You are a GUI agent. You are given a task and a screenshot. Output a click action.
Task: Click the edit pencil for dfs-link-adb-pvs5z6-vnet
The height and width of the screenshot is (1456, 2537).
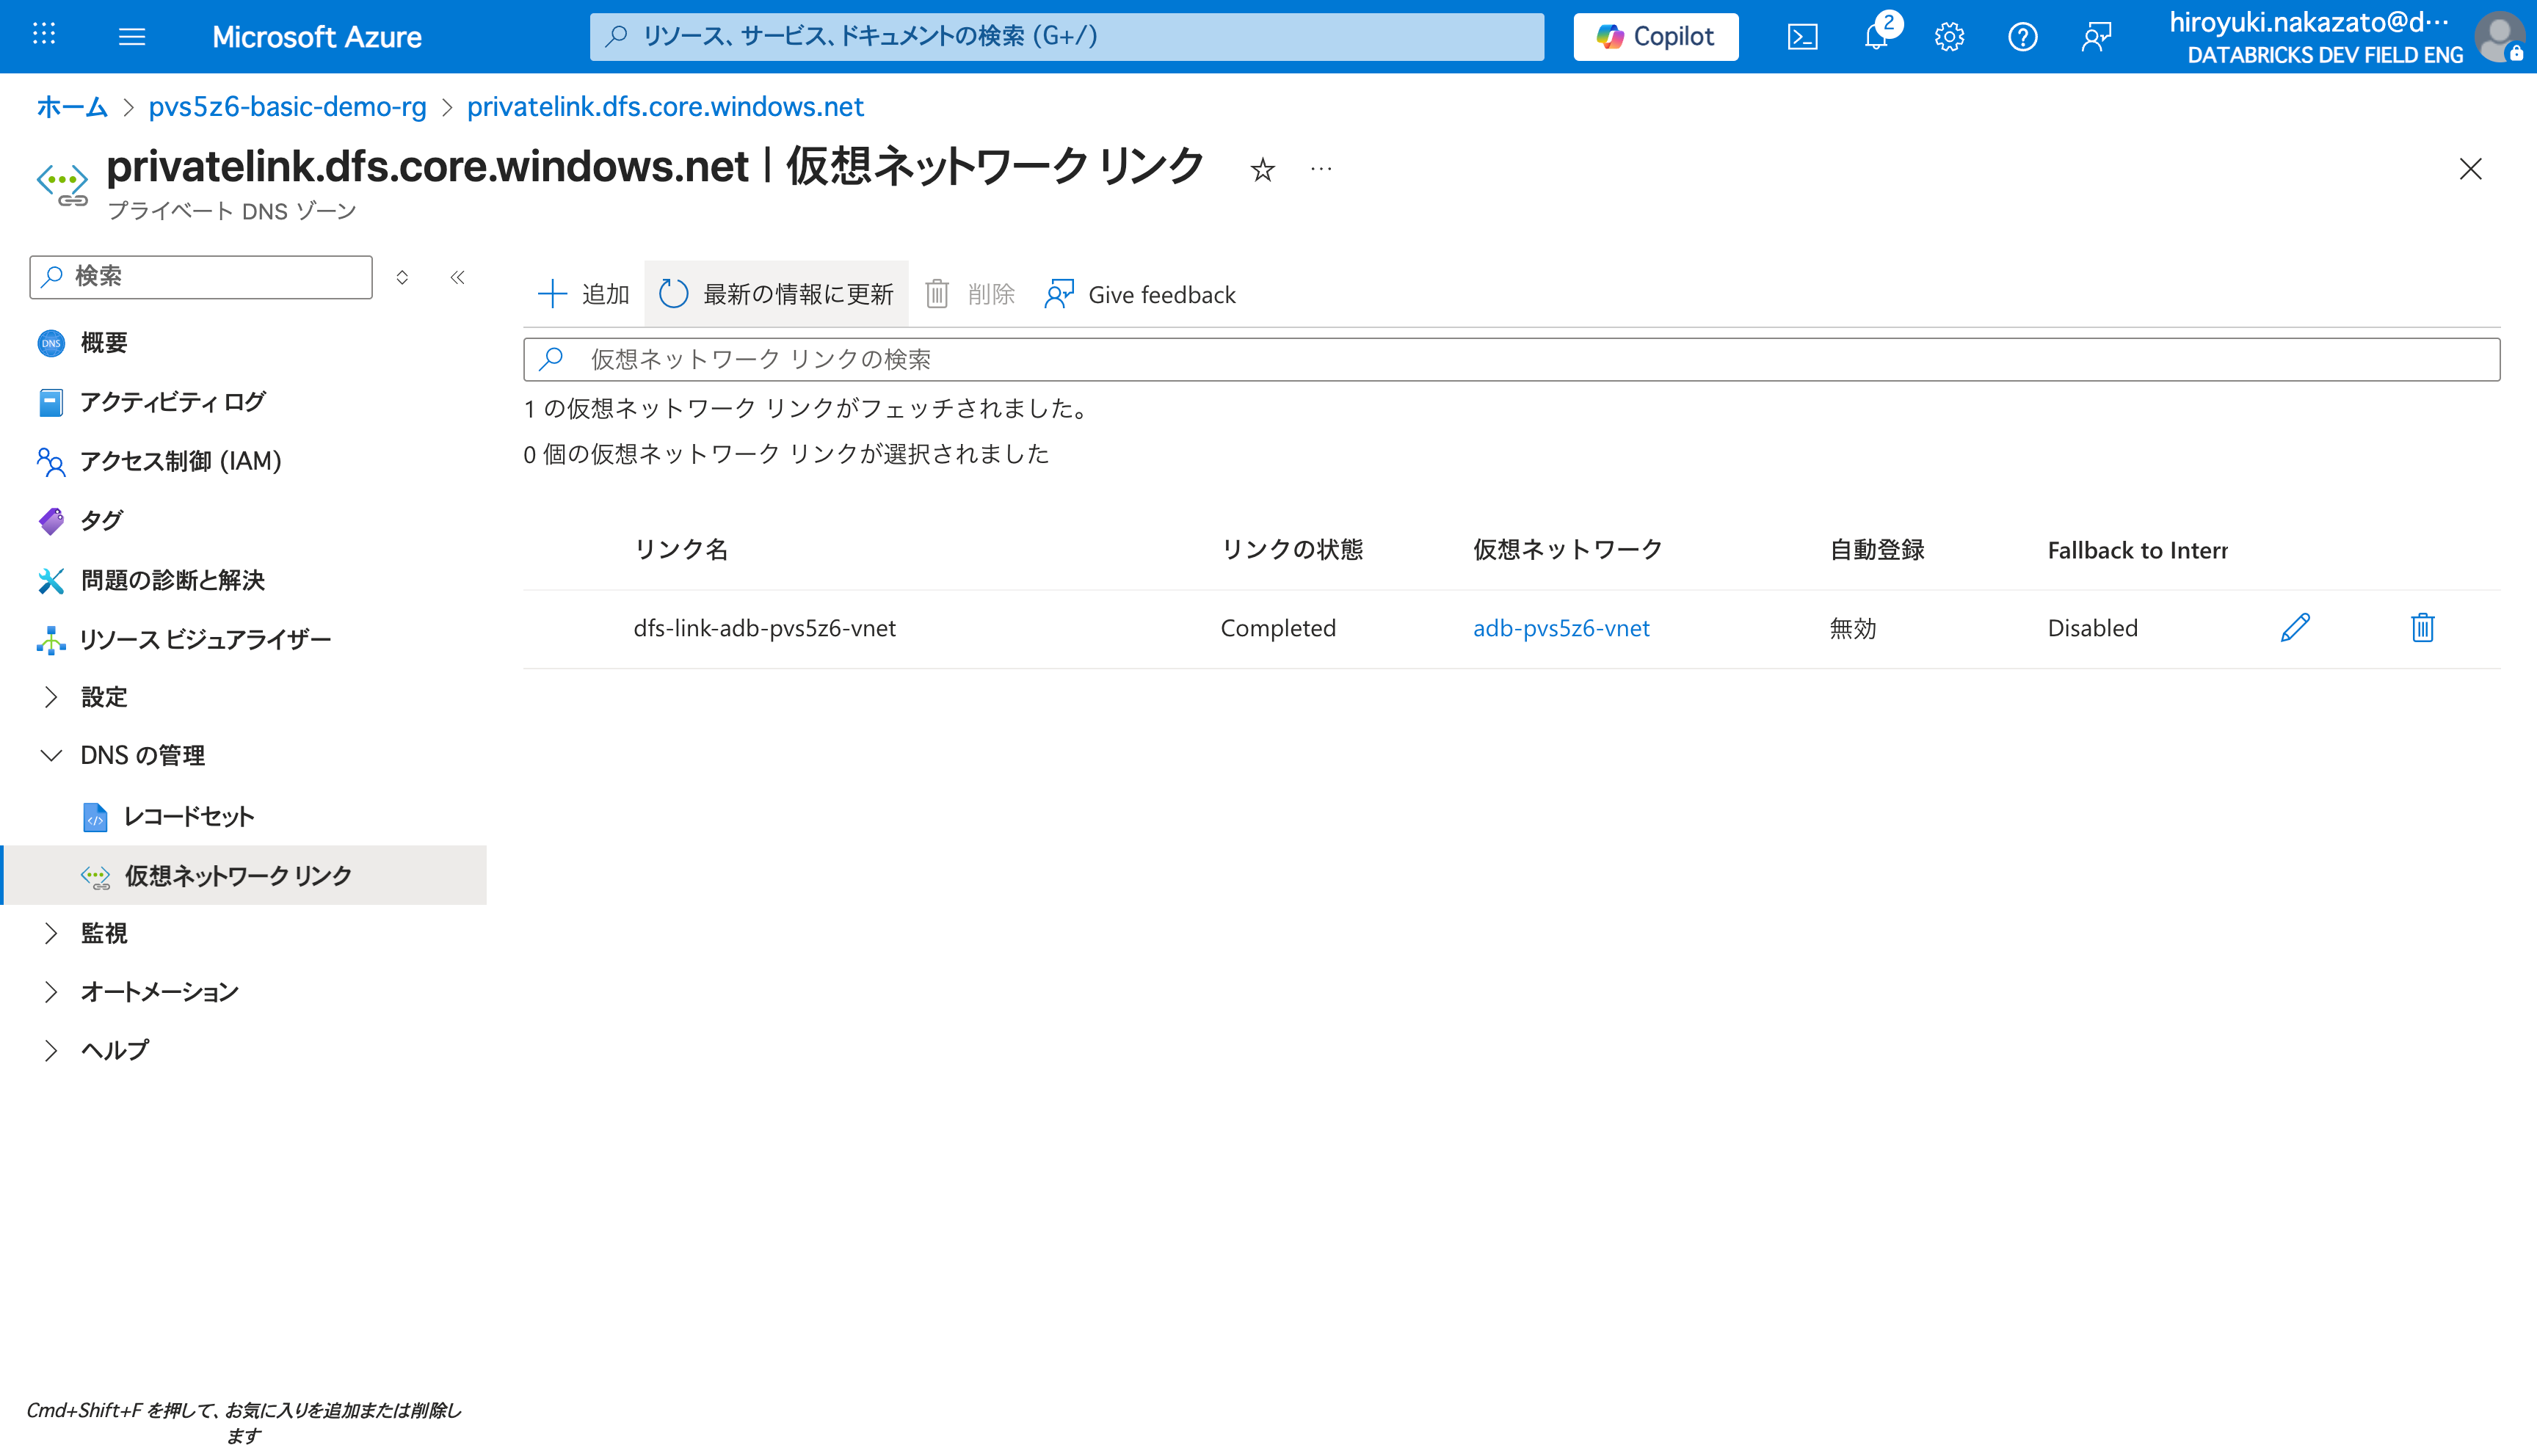click(x=2295, y=628)
